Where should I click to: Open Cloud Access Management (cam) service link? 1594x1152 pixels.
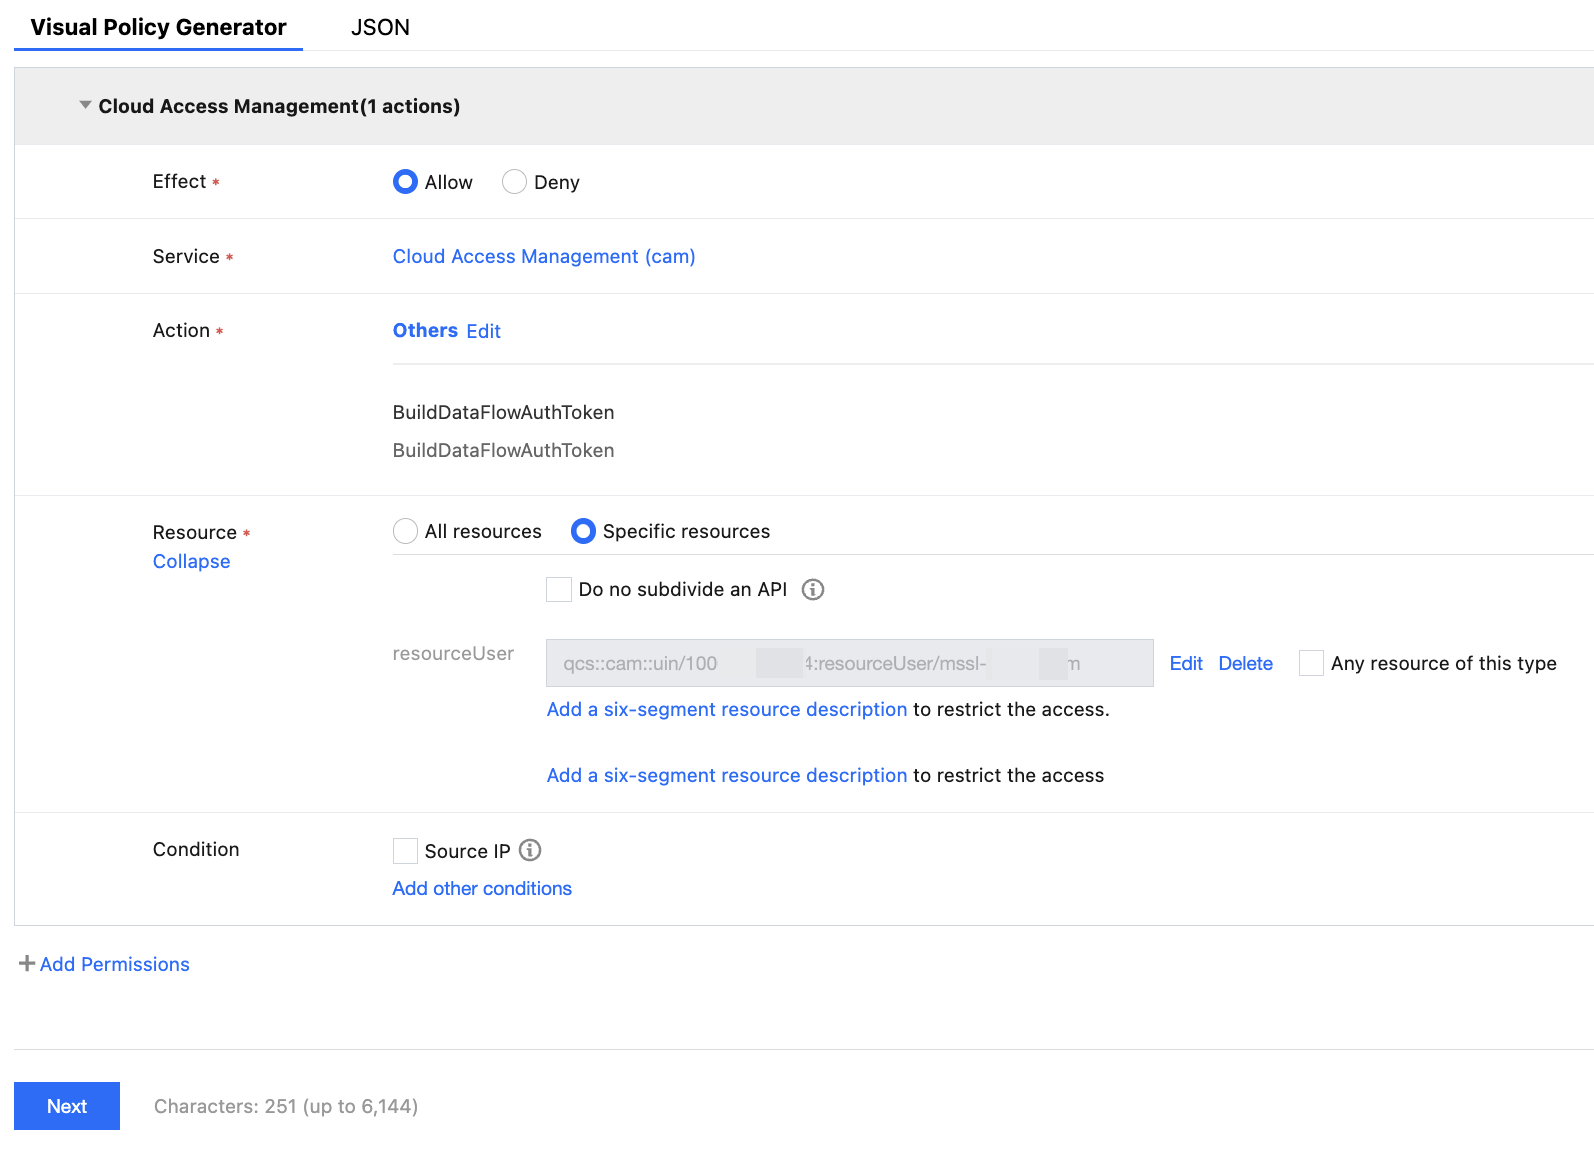tap(544, 256)
